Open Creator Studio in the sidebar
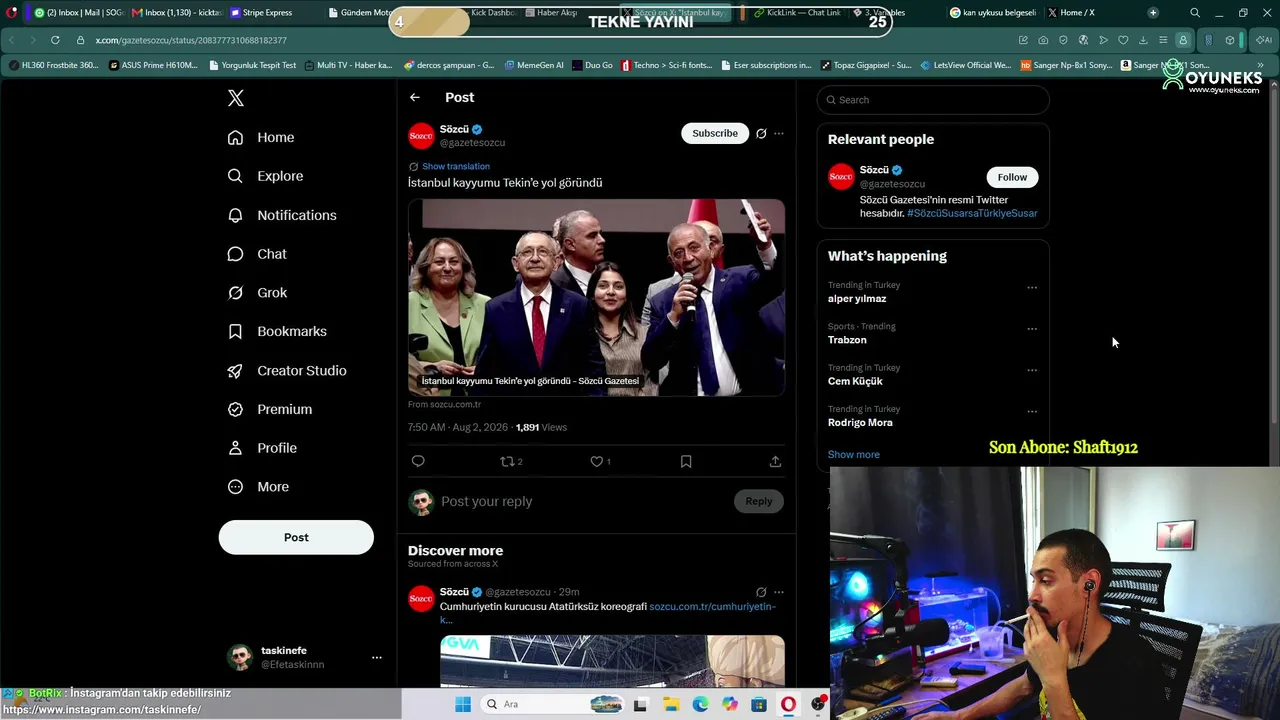The width and height of the screenshot is (1280, 720). tap(287, 370)
